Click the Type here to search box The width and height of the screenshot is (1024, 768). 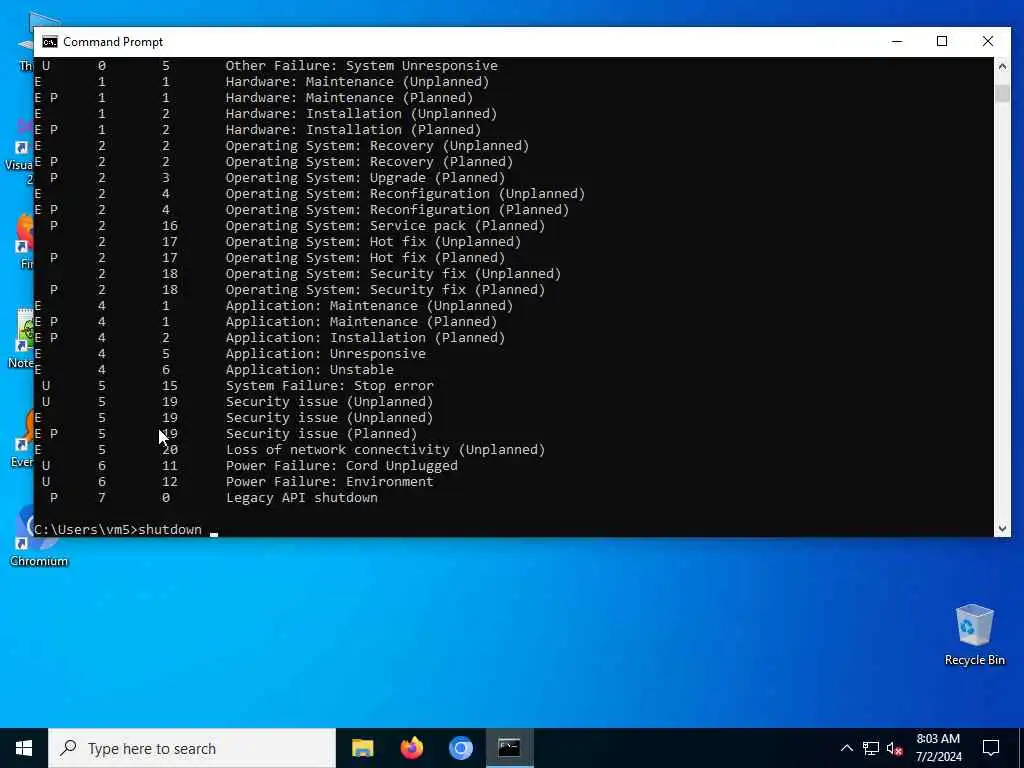[x=192, y=748]
